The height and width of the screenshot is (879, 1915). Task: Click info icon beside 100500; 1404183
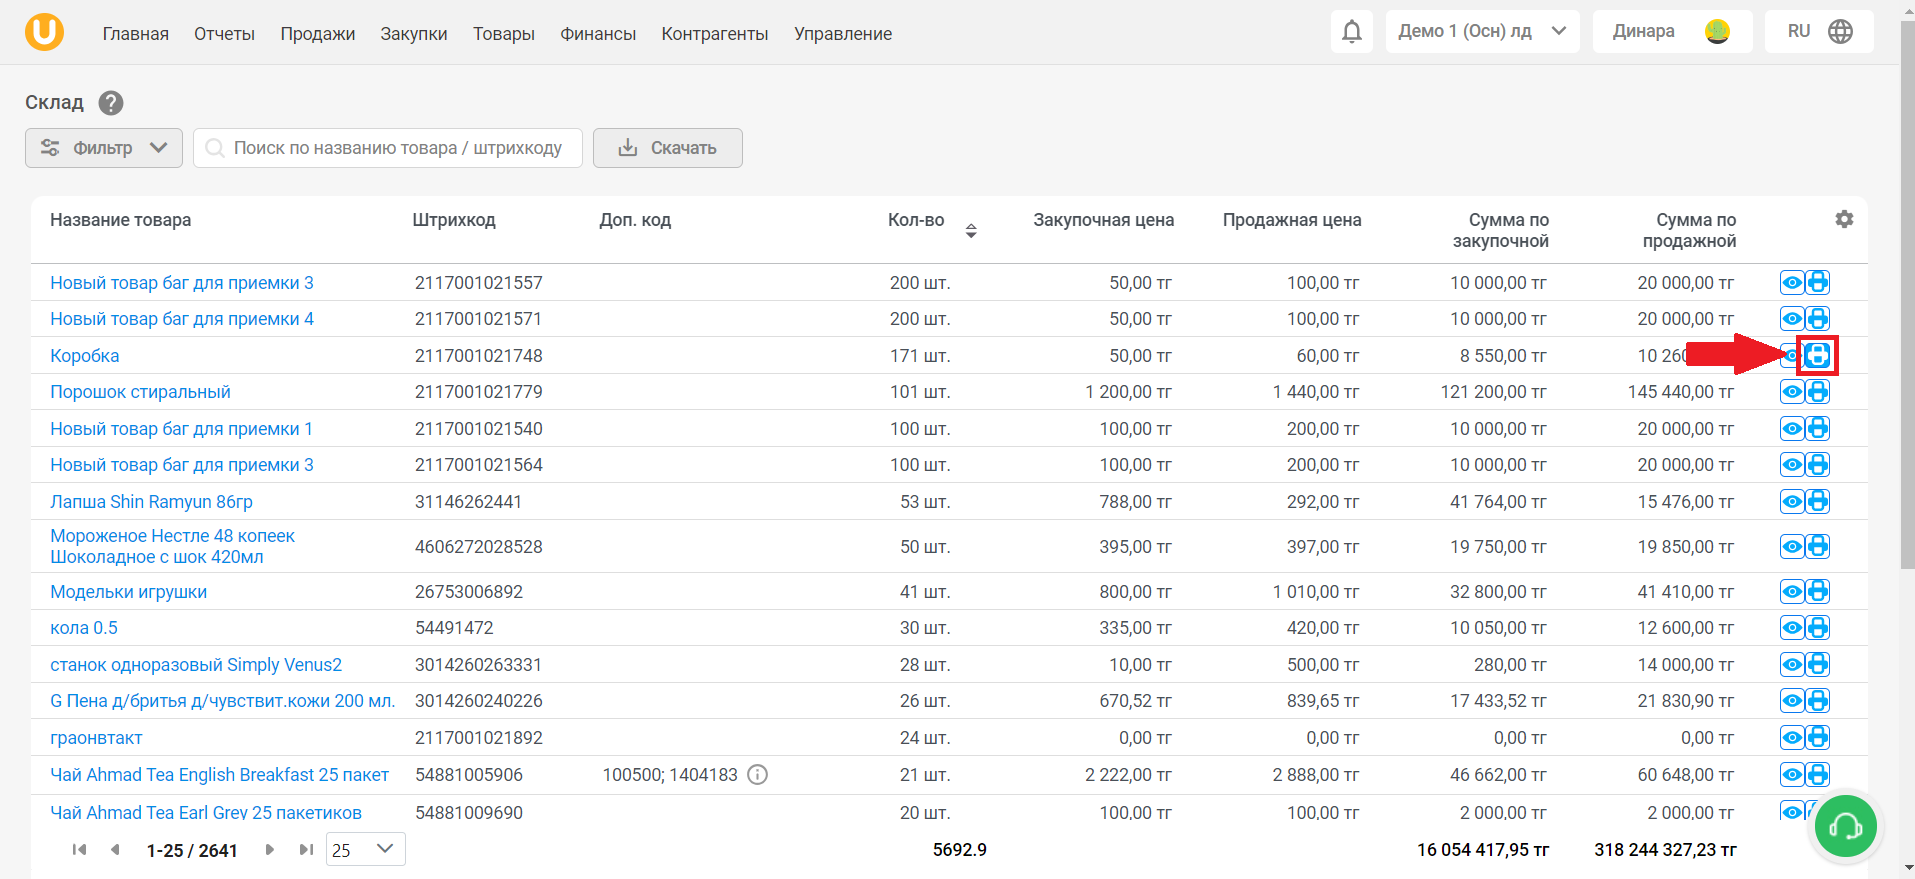pyautogui.click(x=758, y=775)
